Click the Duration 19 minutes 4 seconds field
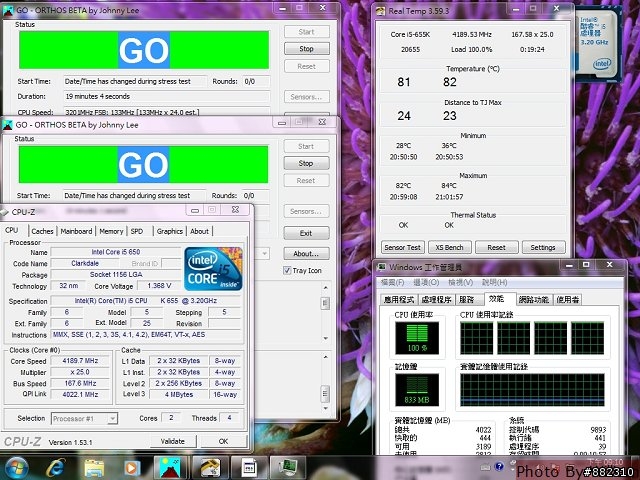 tap(167, 96)
